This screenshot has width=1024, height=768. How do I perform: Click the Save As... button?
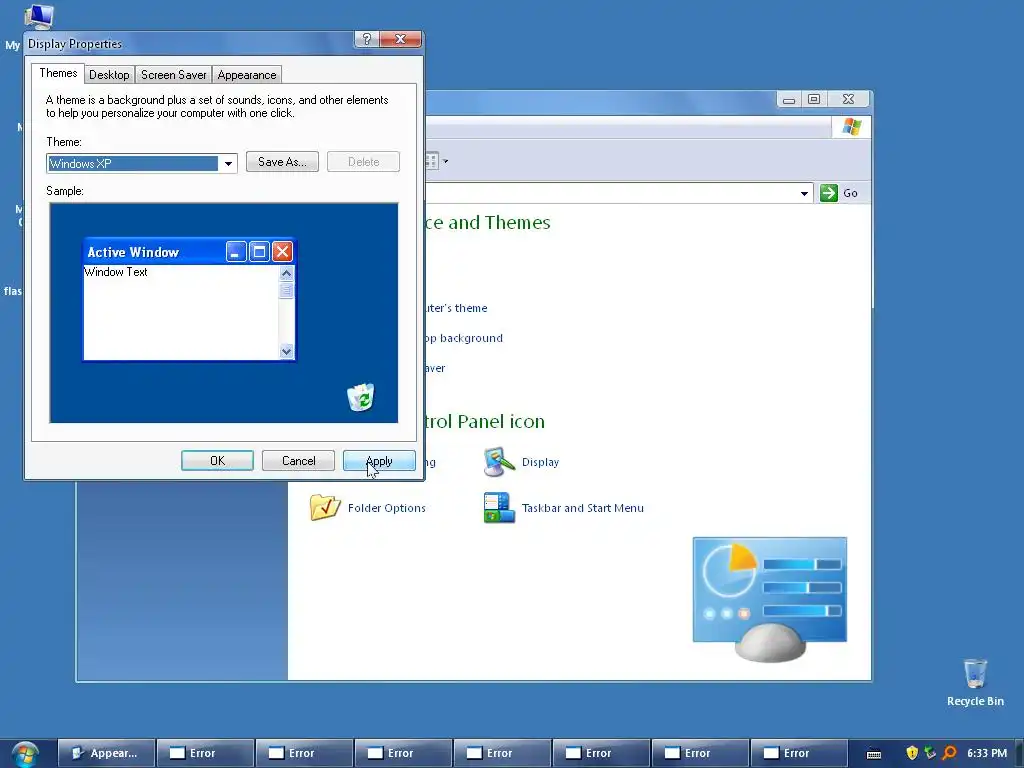282,162
